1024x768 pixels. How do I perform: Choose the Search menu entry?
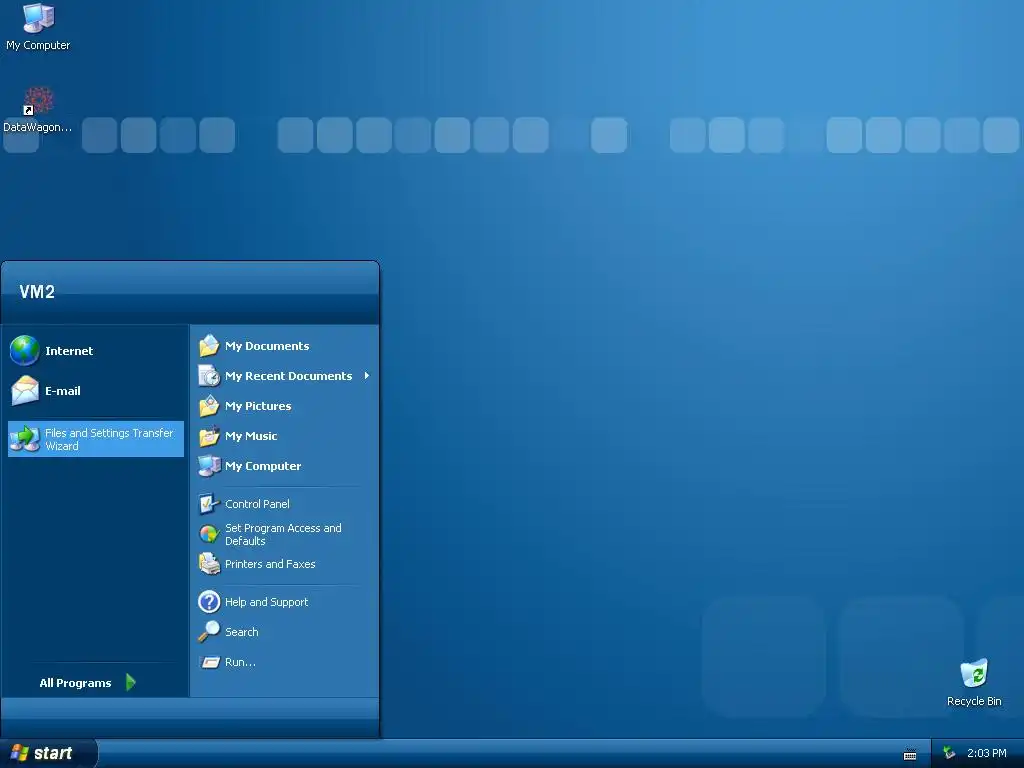[x=285, y=632]
